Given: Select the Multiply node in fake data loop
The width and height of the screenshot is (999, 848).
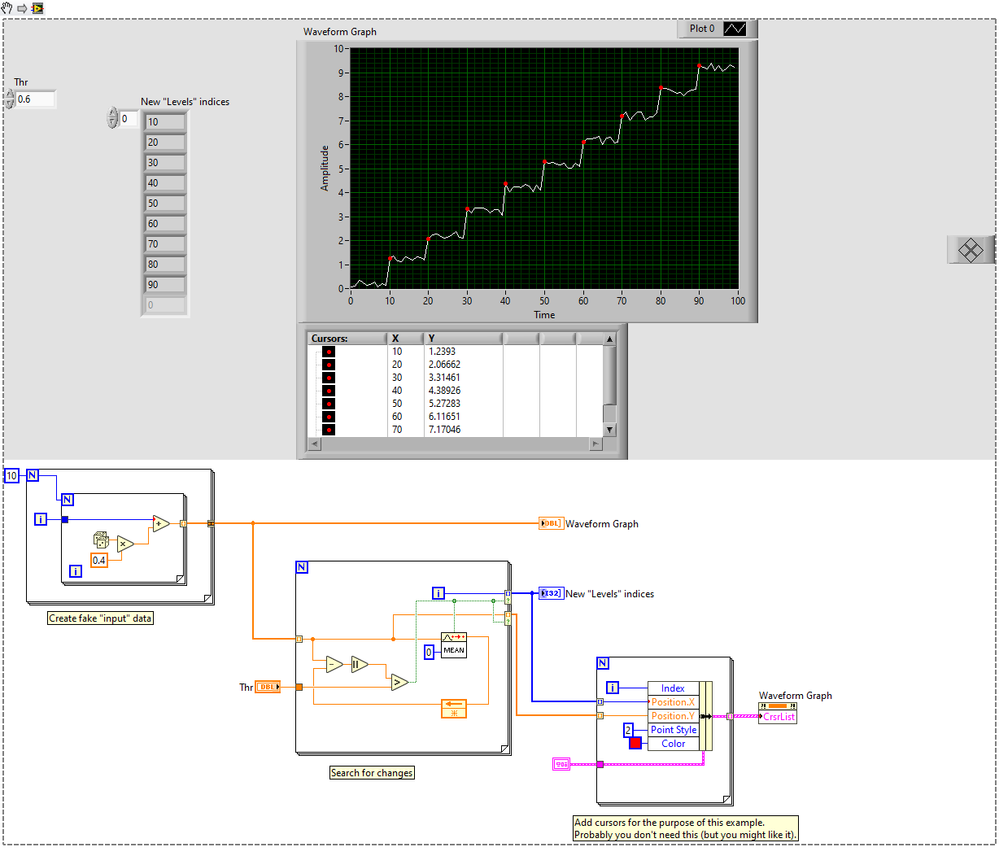Looking at the screenshot, I should click(126, 544).
